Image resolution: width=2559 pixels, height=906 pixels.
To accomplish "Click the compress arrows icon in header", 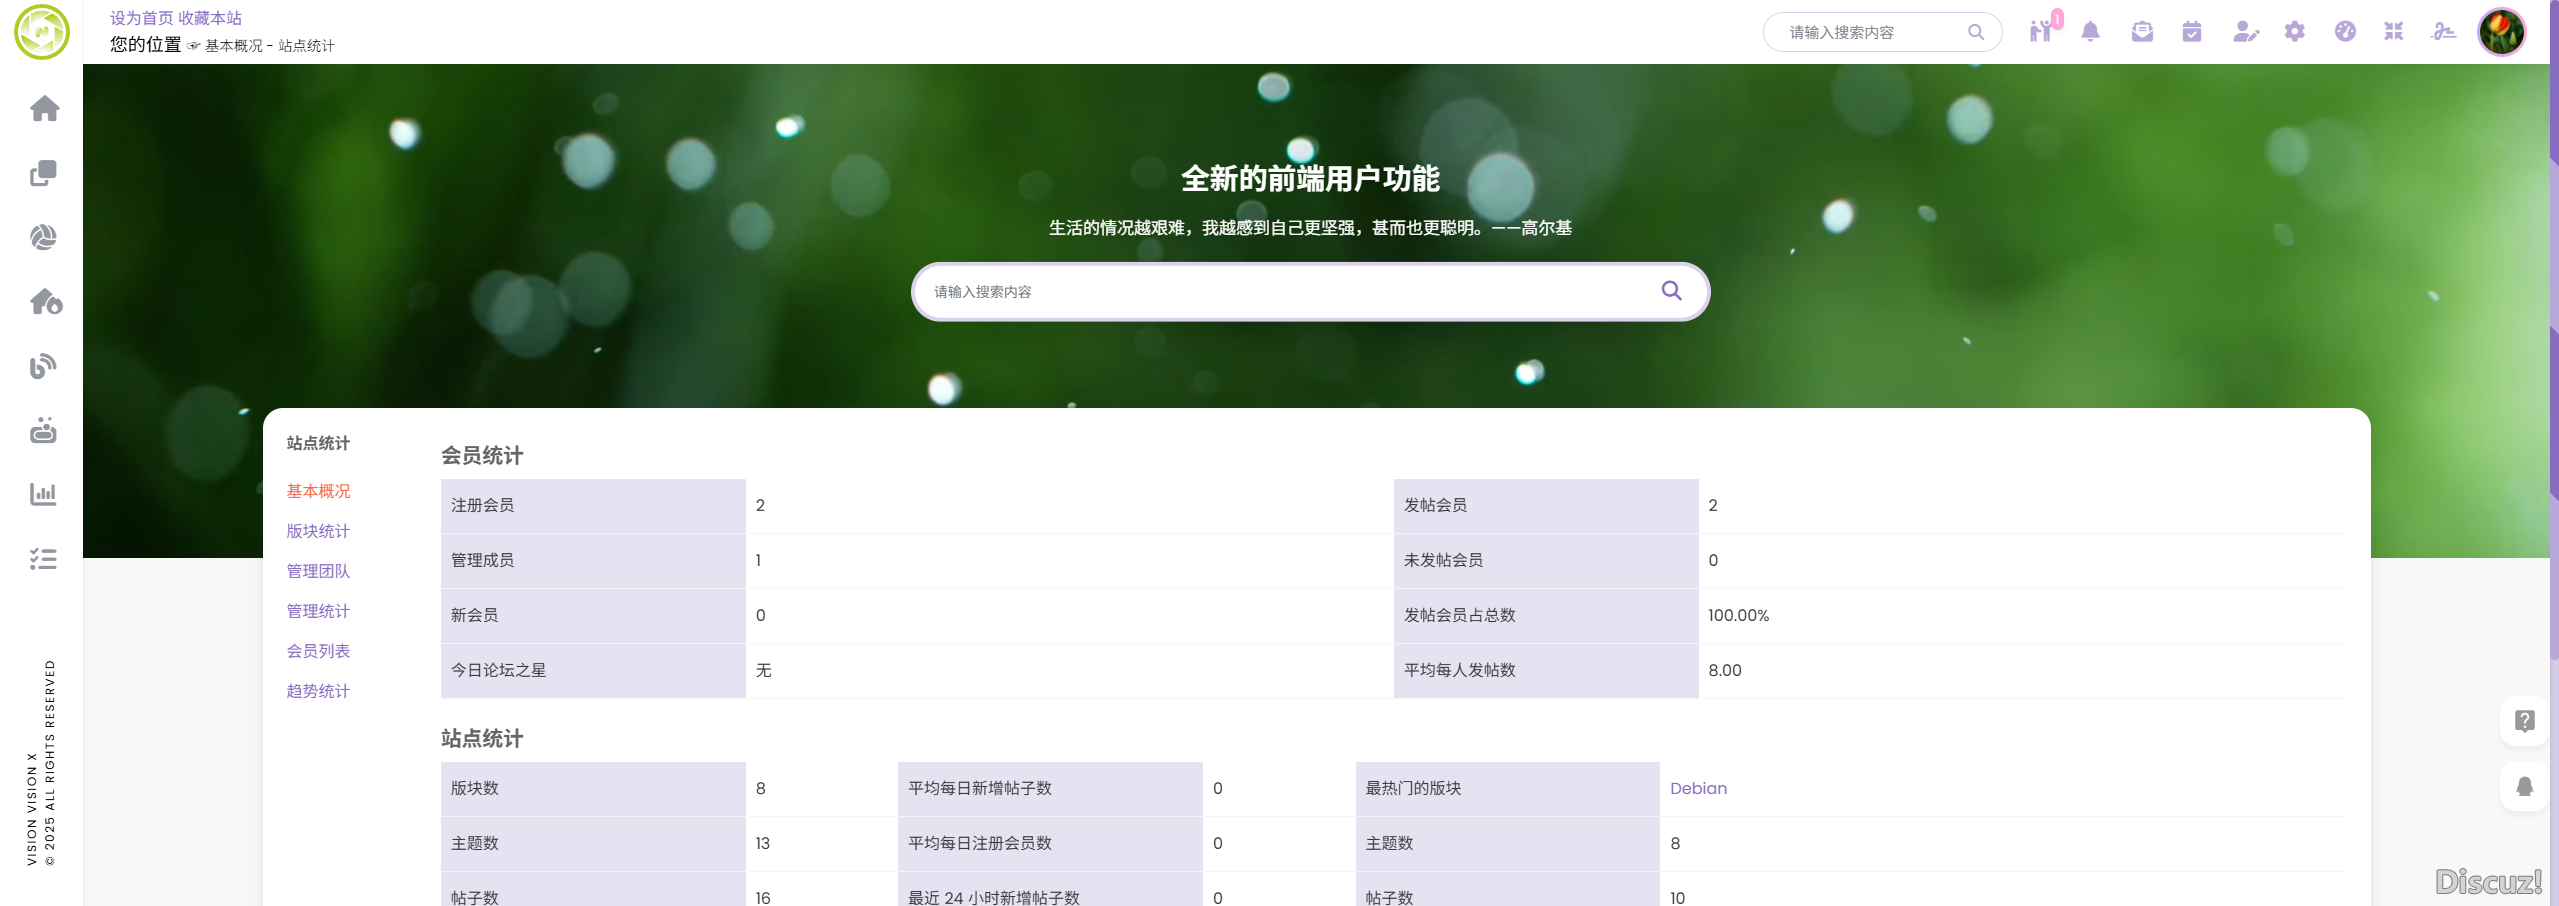I will pos(2393,32).
